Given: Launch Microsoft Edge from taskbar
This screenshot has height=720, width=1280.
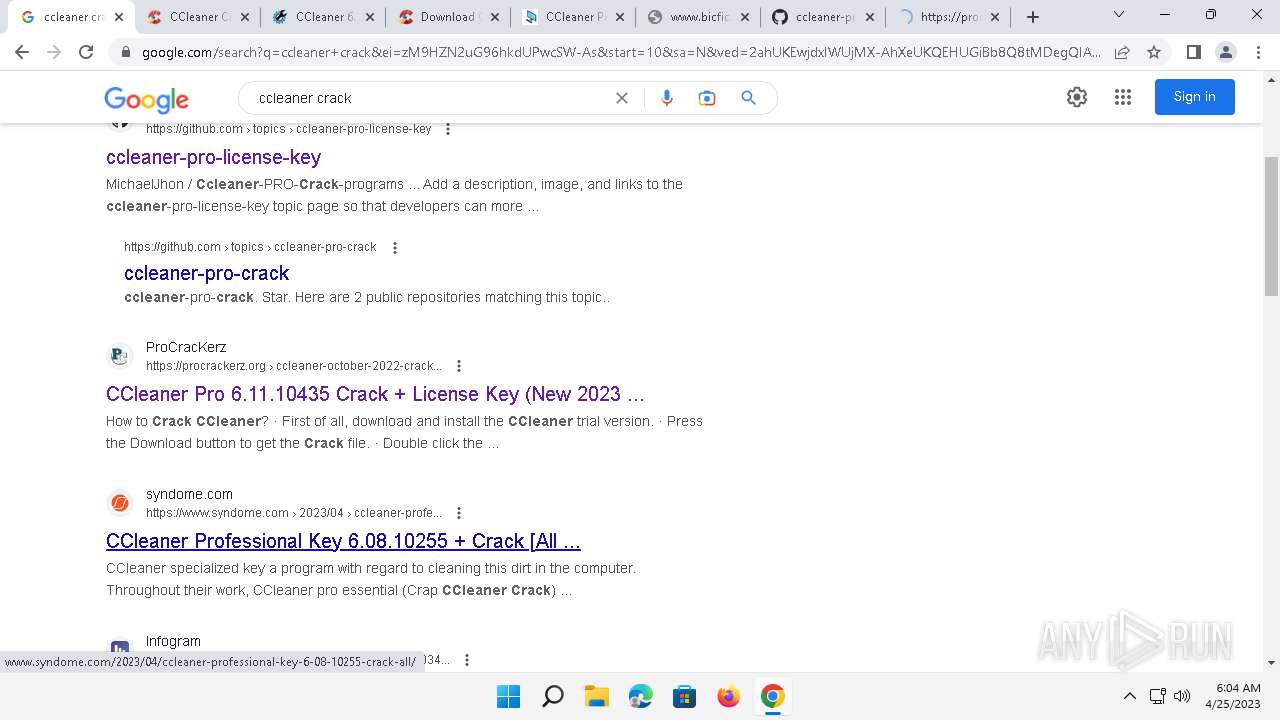Looking at the screenshot, I should point(641,696).
